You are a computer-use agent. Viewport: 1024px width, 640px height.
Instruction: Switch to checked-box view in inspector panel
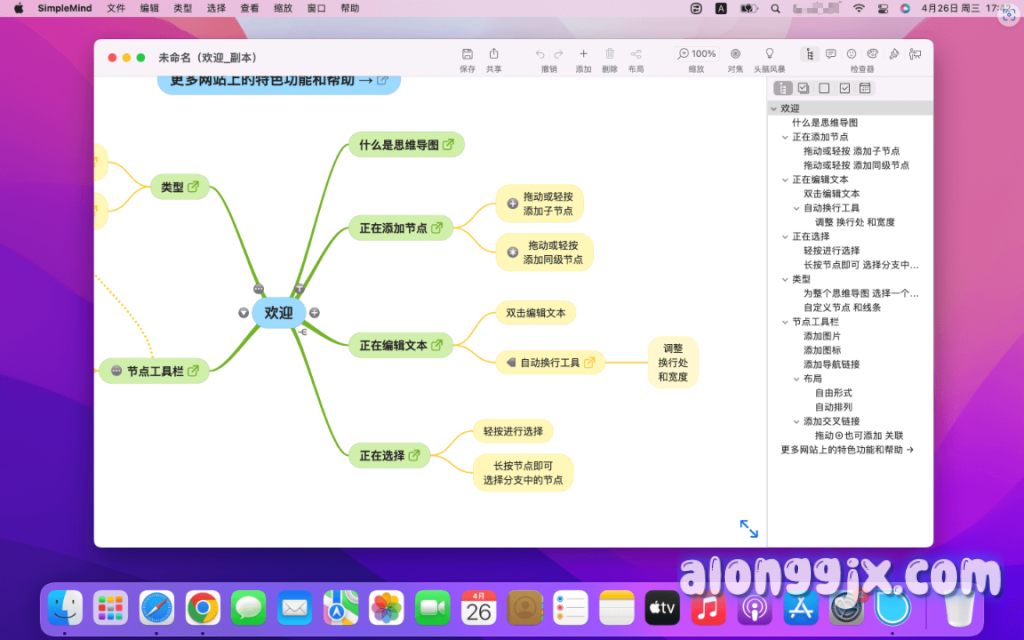pyautogui.click(x=845, y=88)
